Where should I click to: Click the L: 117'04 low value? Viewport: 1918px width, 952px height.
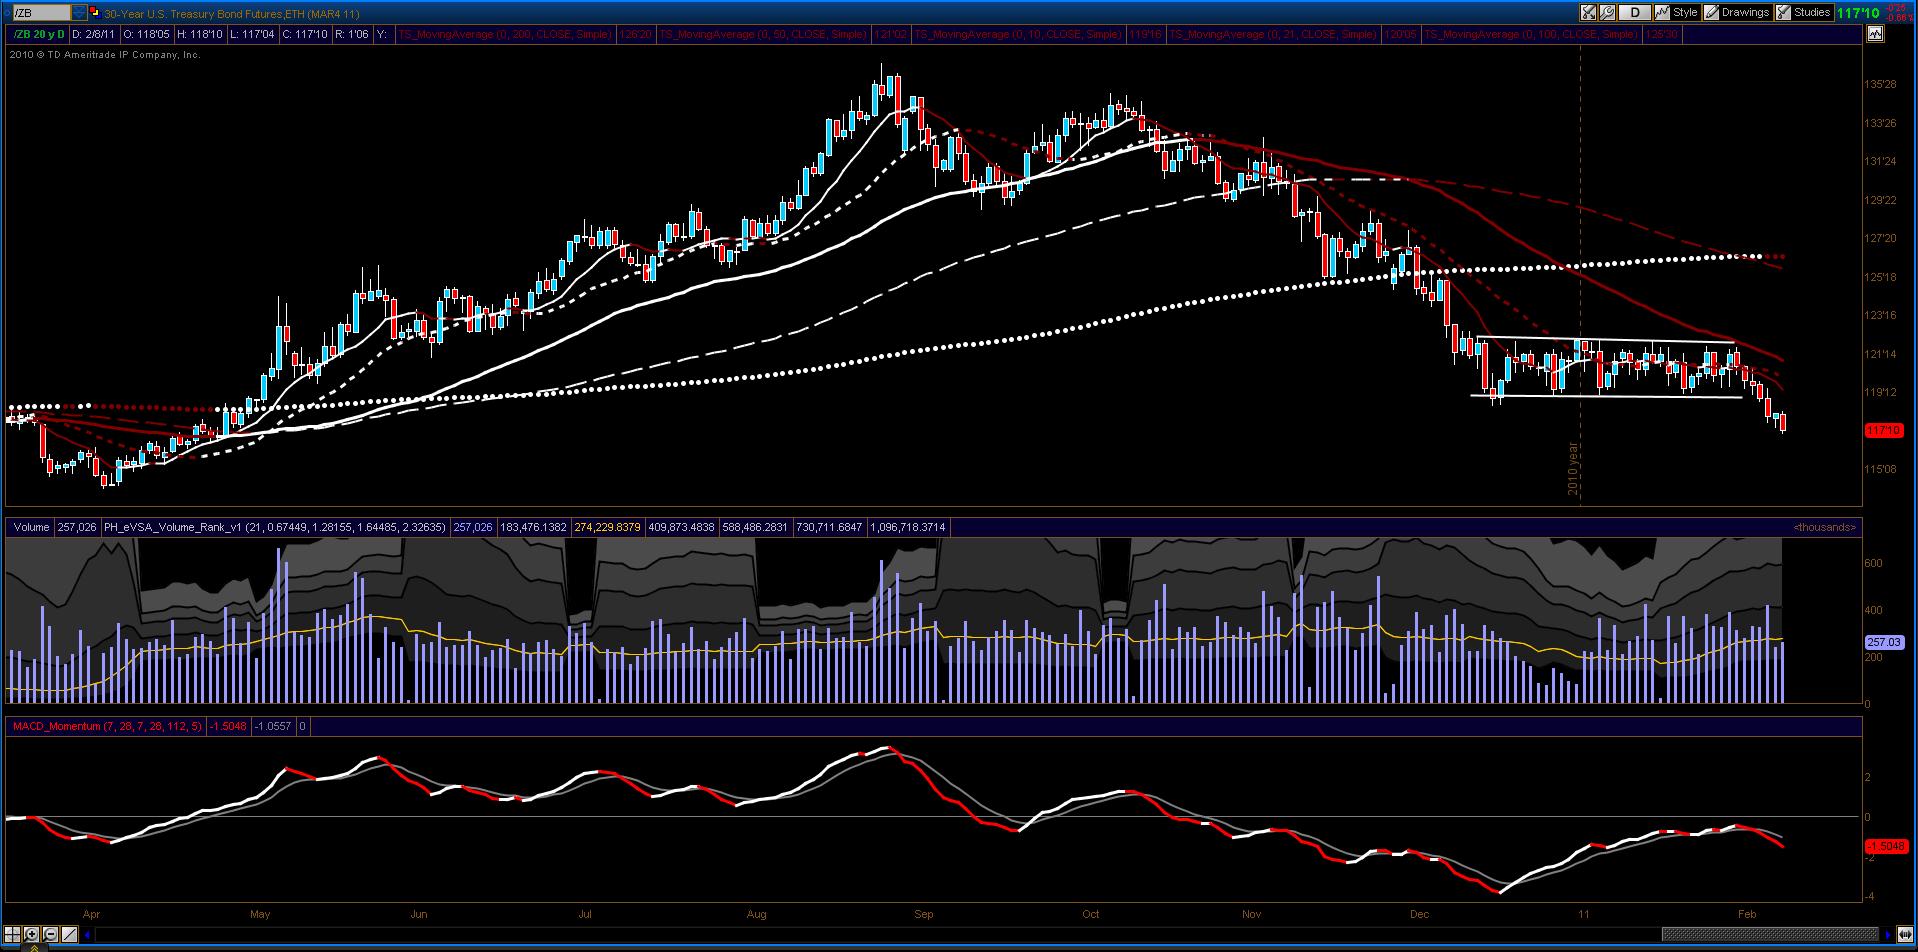[x=251, y=34]
